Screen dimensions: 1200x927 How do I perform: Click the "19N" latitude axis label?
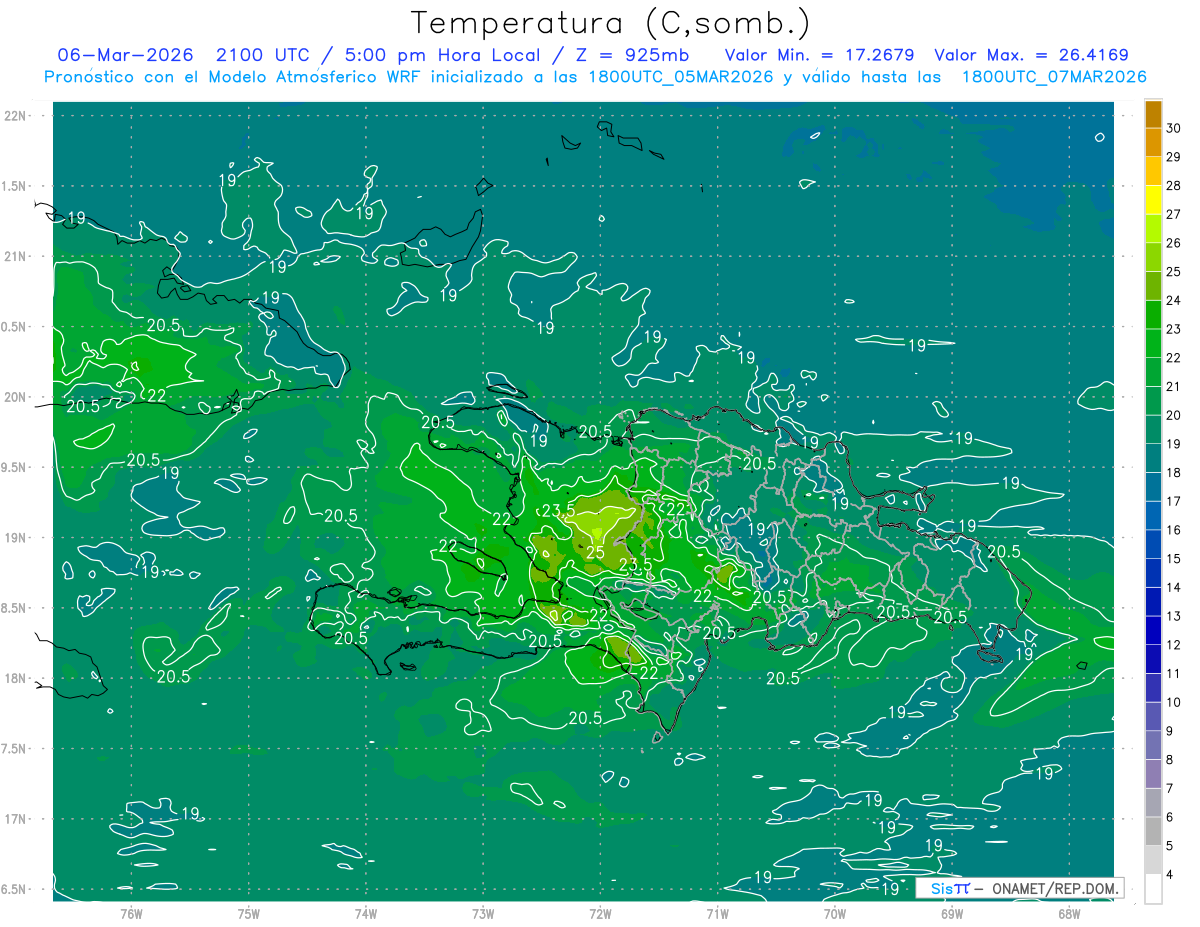click(17, 538)
